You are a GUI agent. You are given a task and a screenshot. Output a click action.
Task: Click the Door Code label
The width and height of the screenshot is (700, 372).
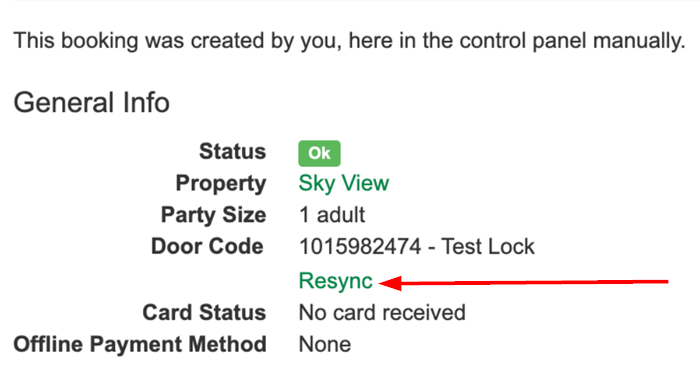tap(207, 247)
